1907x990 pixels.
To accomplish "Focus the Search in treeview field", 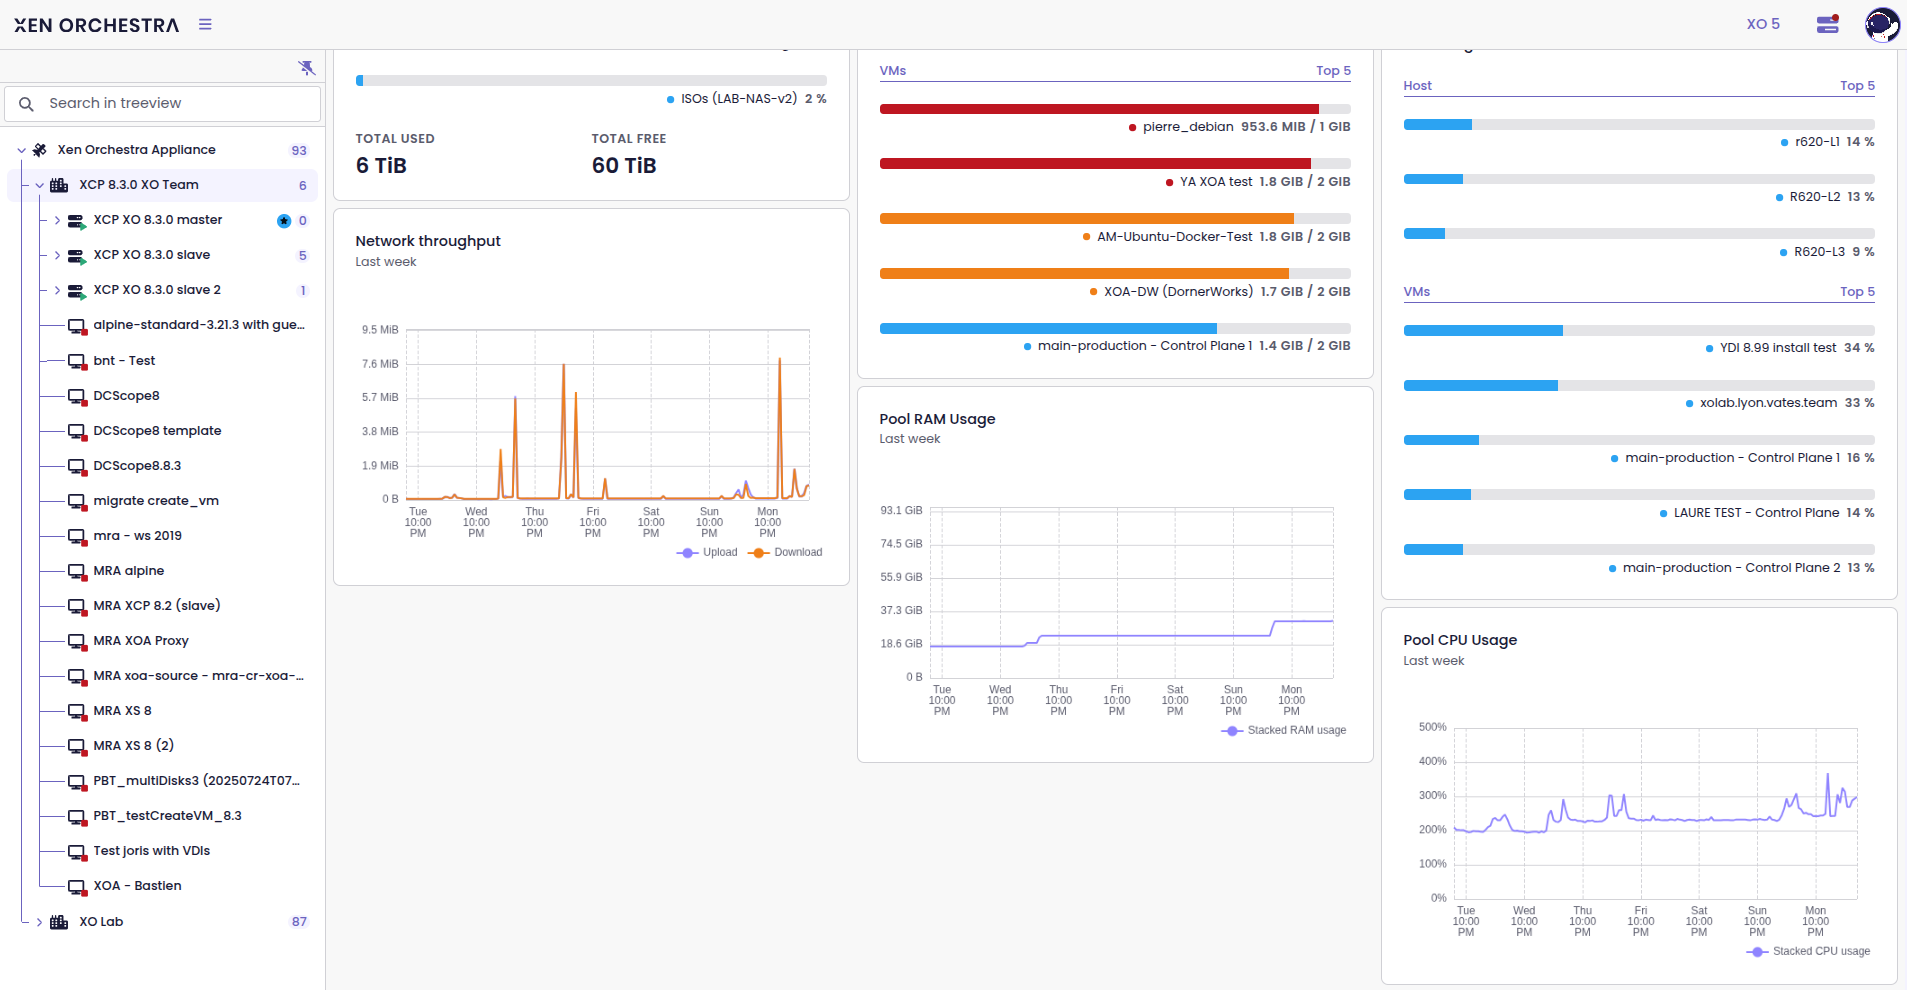I will click(162, 103).
